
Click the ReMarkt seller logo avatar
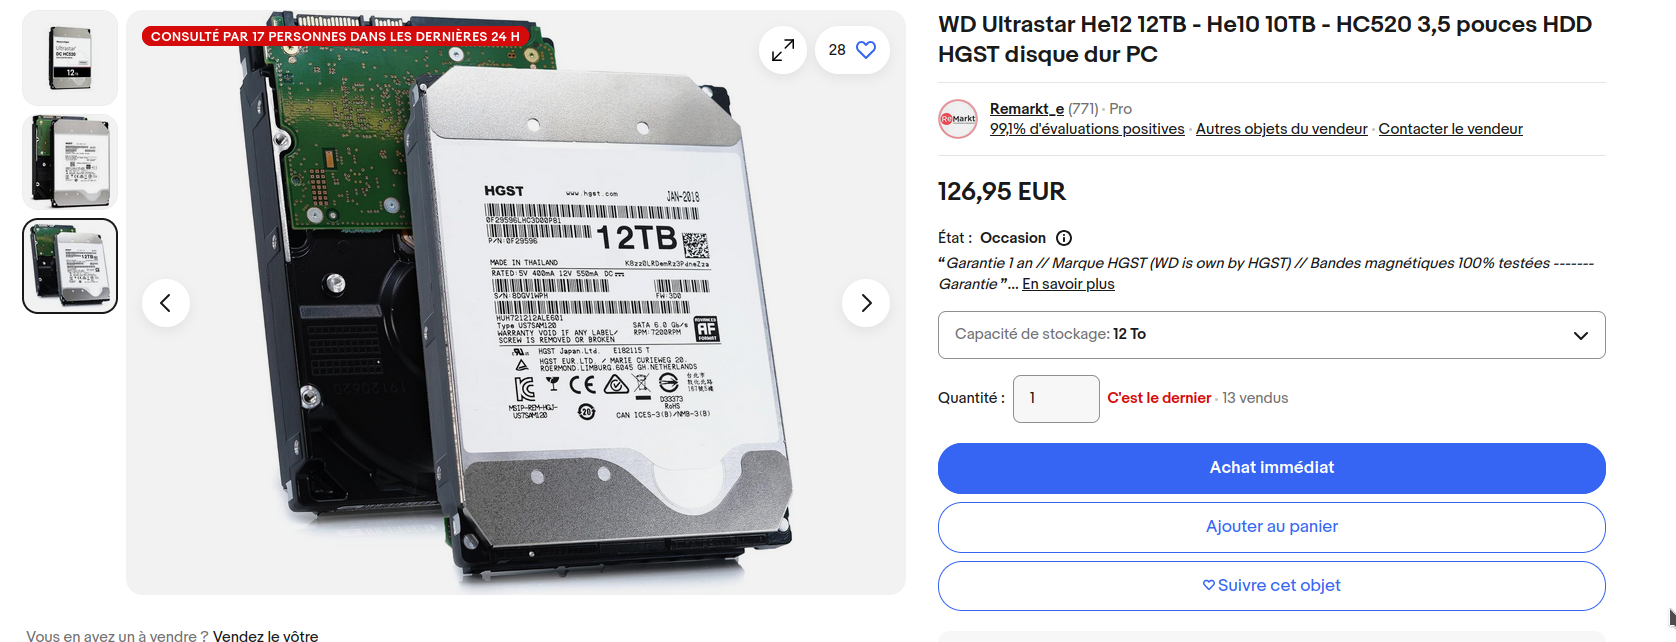click(x=958, y=119)
